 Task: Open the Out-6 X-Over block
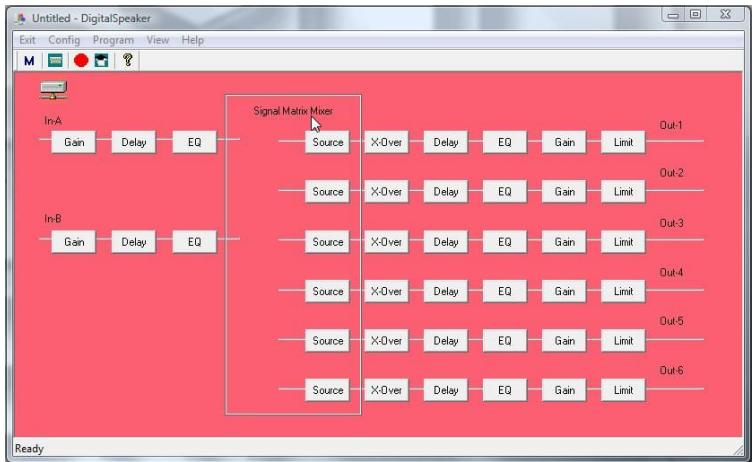(386, 390)
